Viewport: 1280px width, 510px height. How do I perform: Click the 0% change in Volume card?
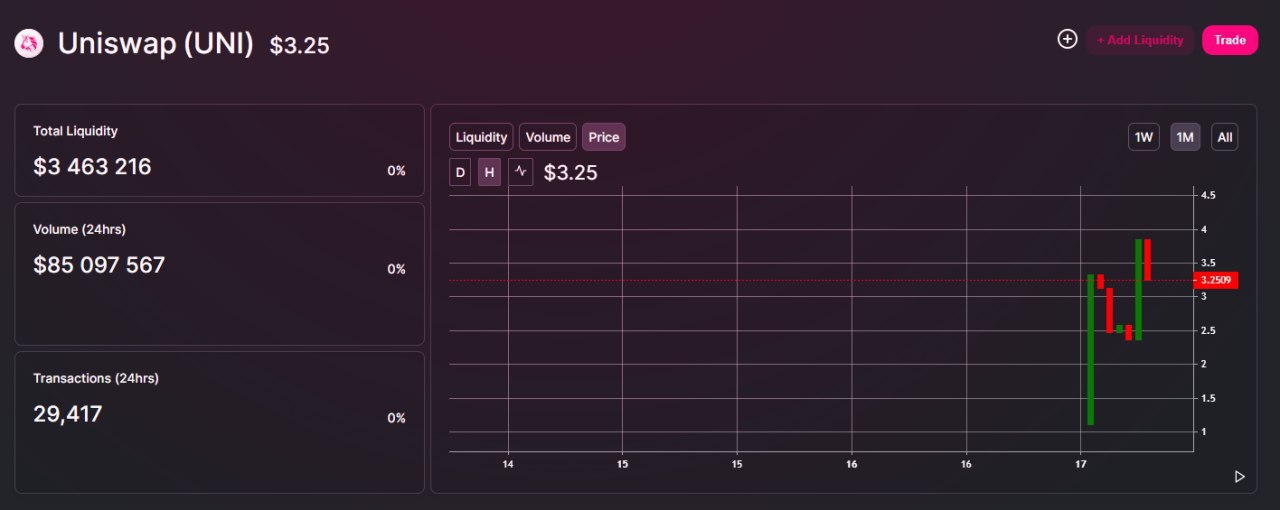tap(397, 269)
